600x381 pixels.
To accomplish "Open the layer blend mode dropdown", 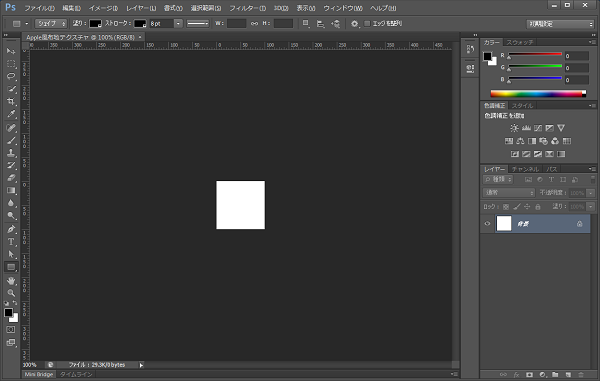I will [x=509, y=193].
